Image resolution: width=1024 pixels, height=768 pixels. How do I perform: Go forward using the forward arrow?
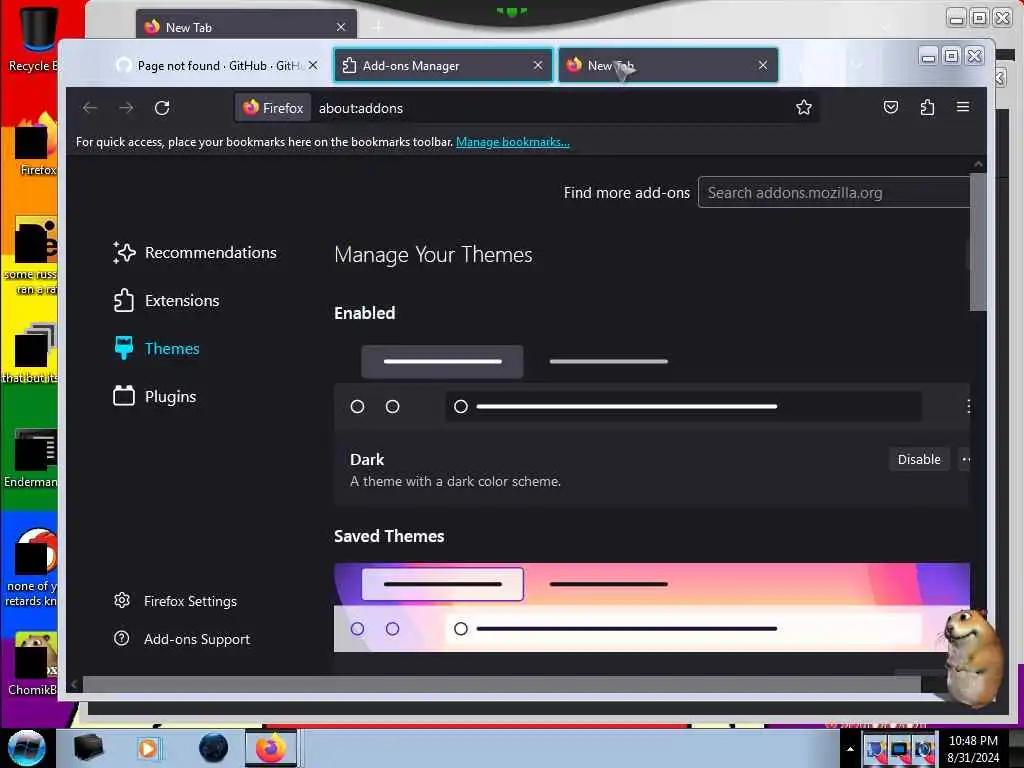coord(126,108)
